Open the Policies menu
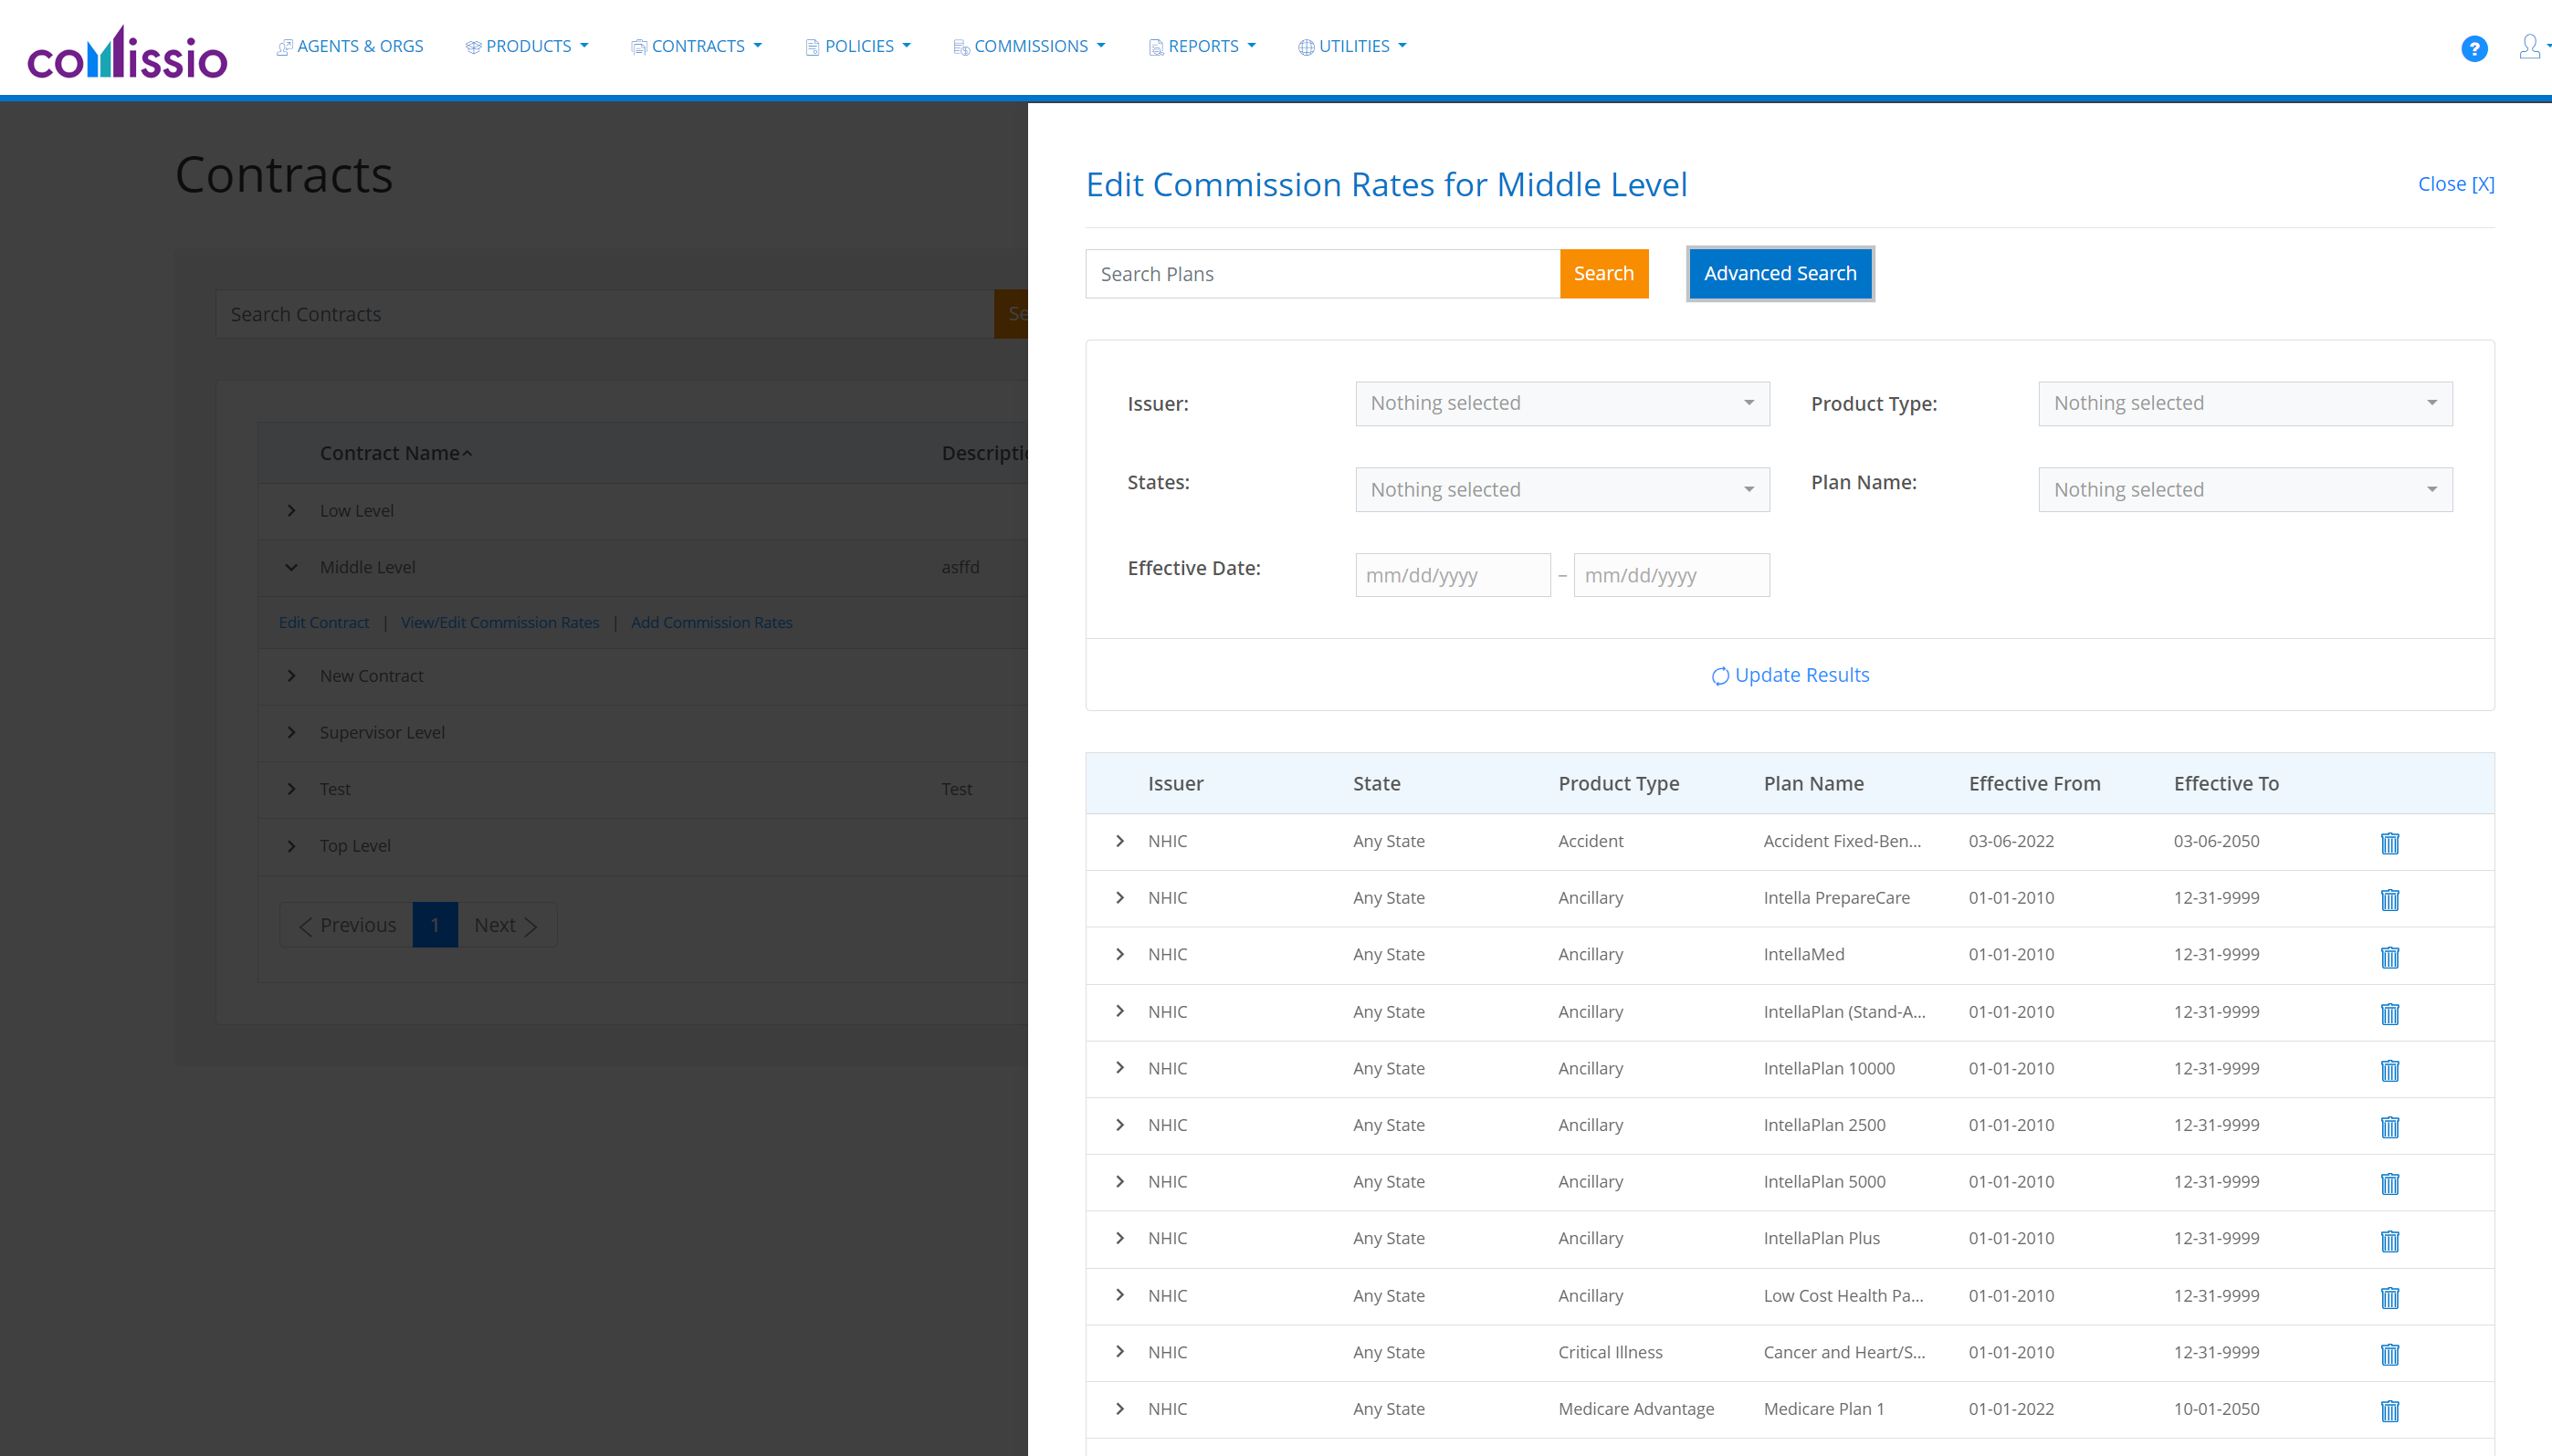Screen dimensions: 2552x1456 [858, 46]
